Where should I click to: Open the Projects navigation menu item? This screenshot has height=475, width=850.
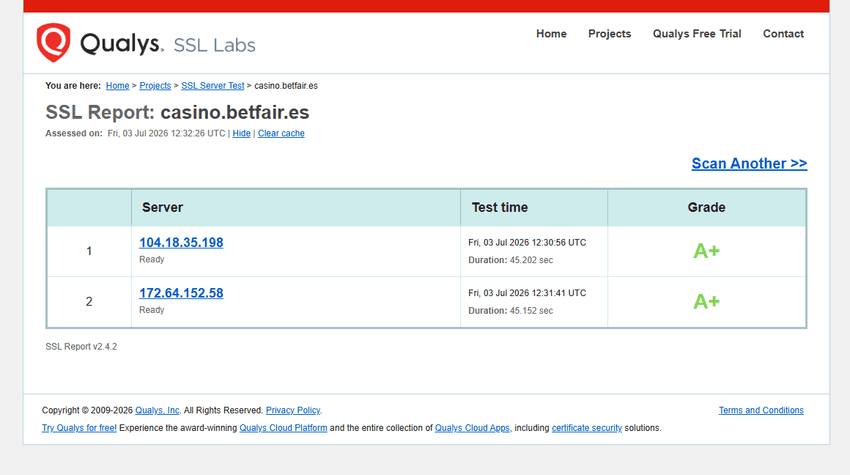click(609, 34)
